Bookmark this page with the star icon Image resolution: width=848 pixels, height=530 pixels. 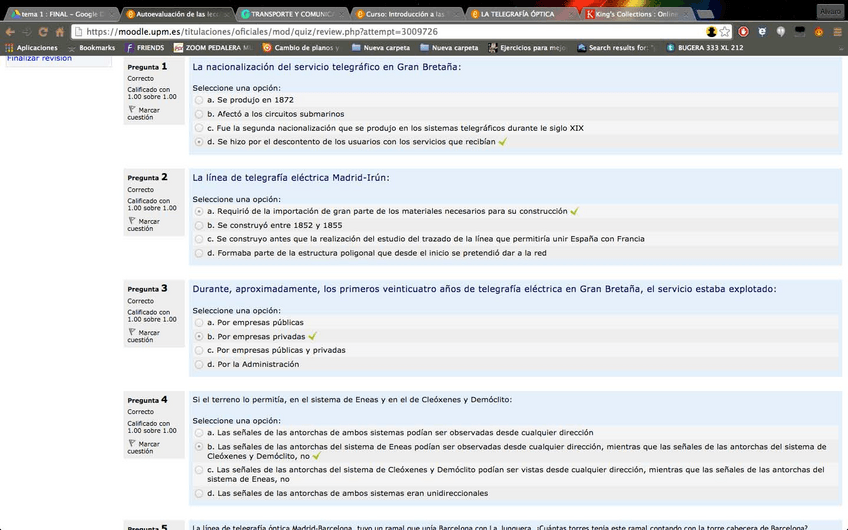(725, 32)
